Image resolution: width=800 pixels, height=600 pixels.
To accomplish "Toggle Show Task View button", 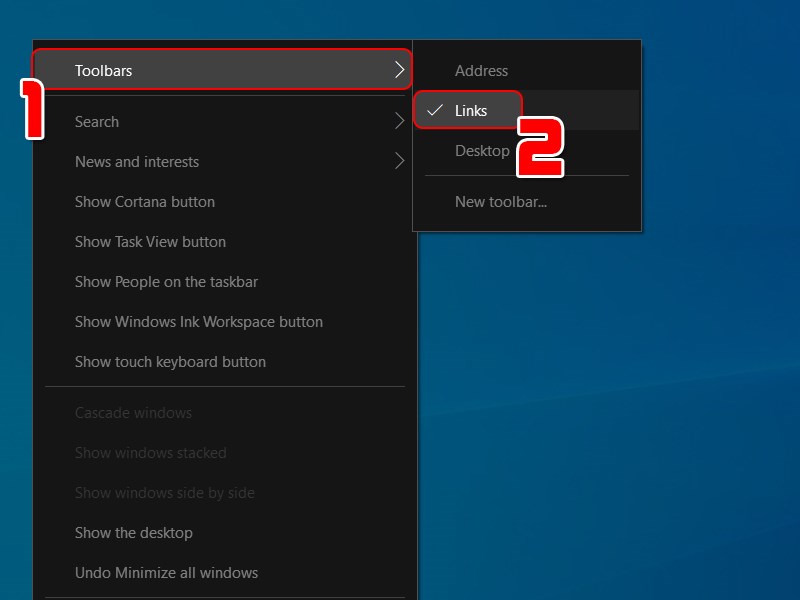I will point(150,242).
